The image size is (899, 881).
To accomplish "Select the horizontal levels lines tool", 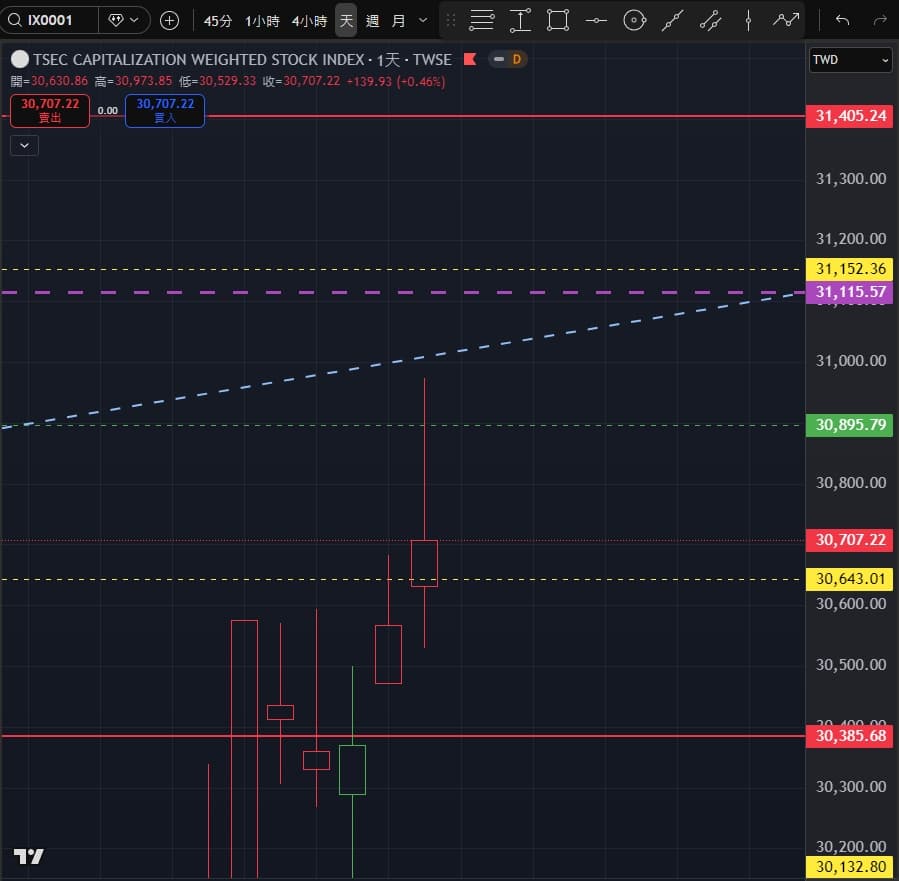I will click(482, 21).
